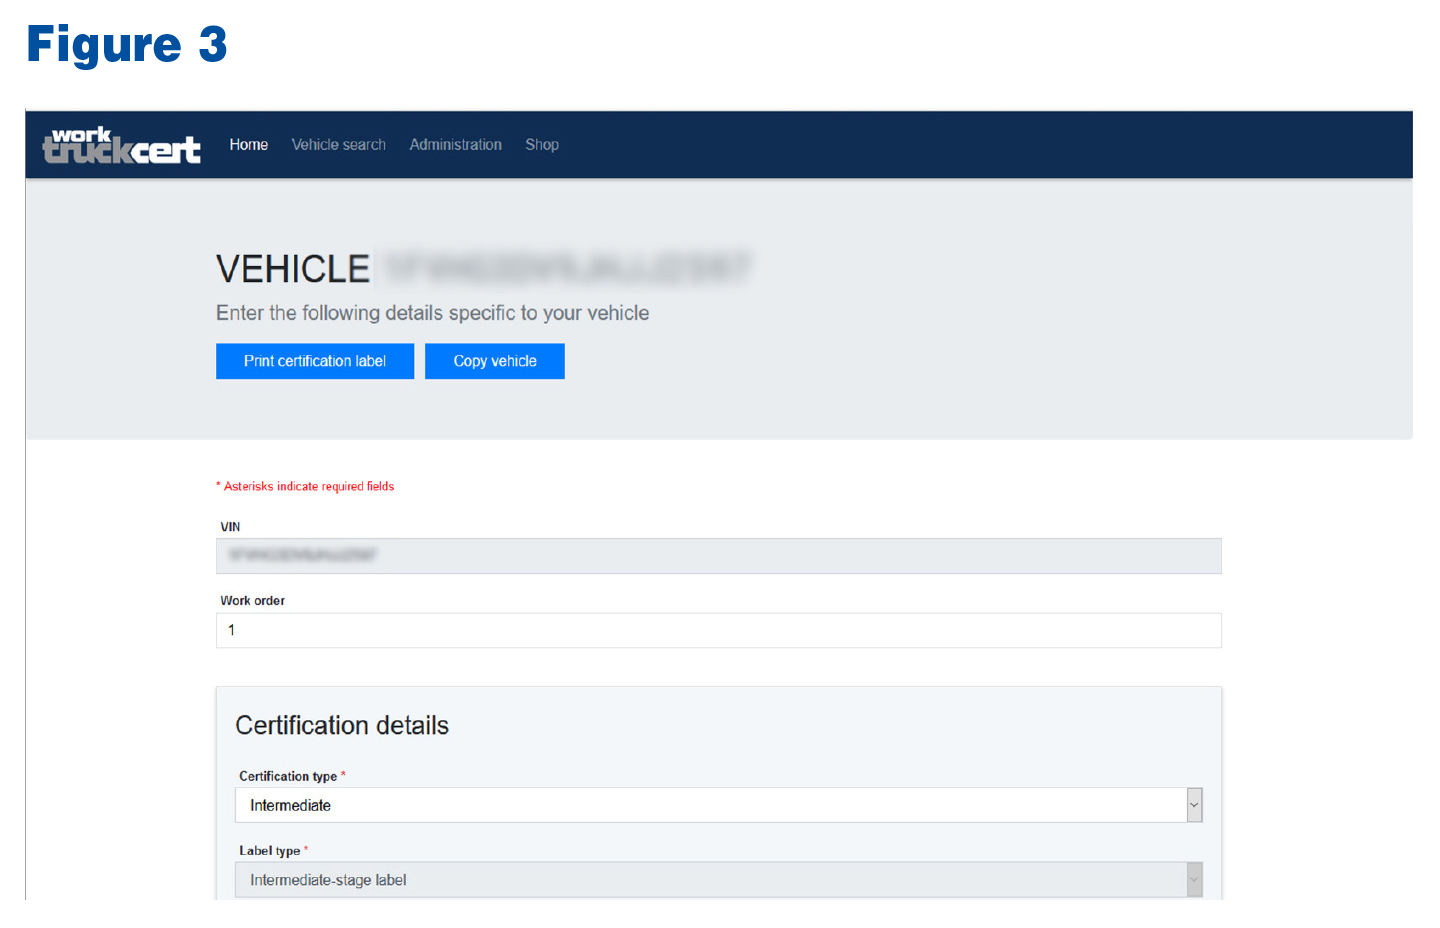Click the 'Label type' label
This screenshot has height=928, width=1440.
[x=269, y=851]
